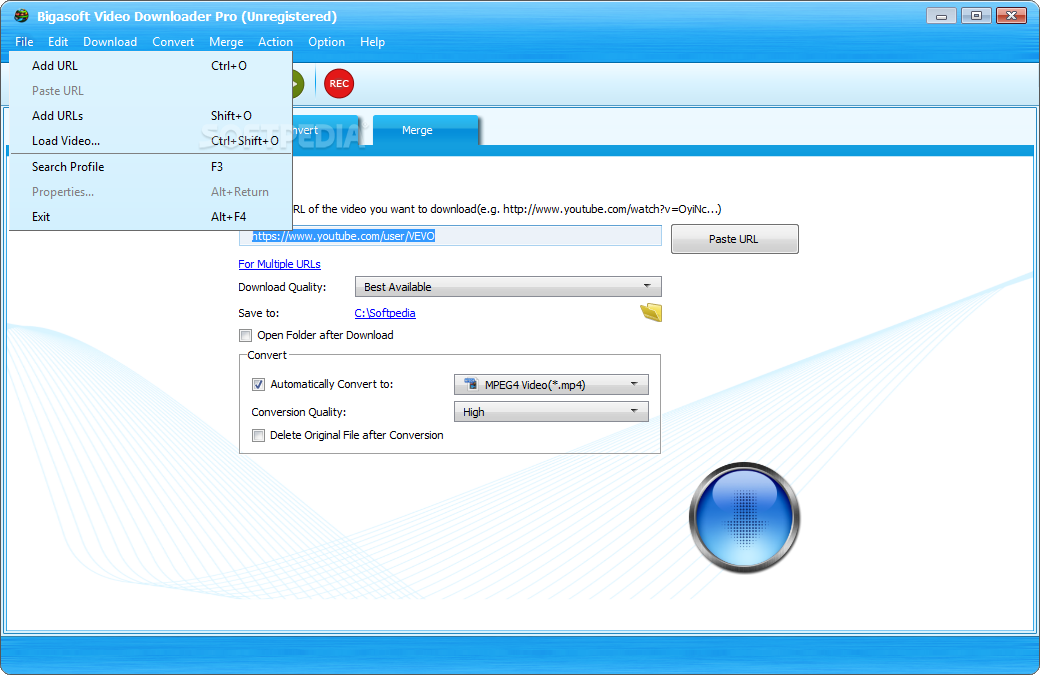Open the Help menu

coord(372,42)
